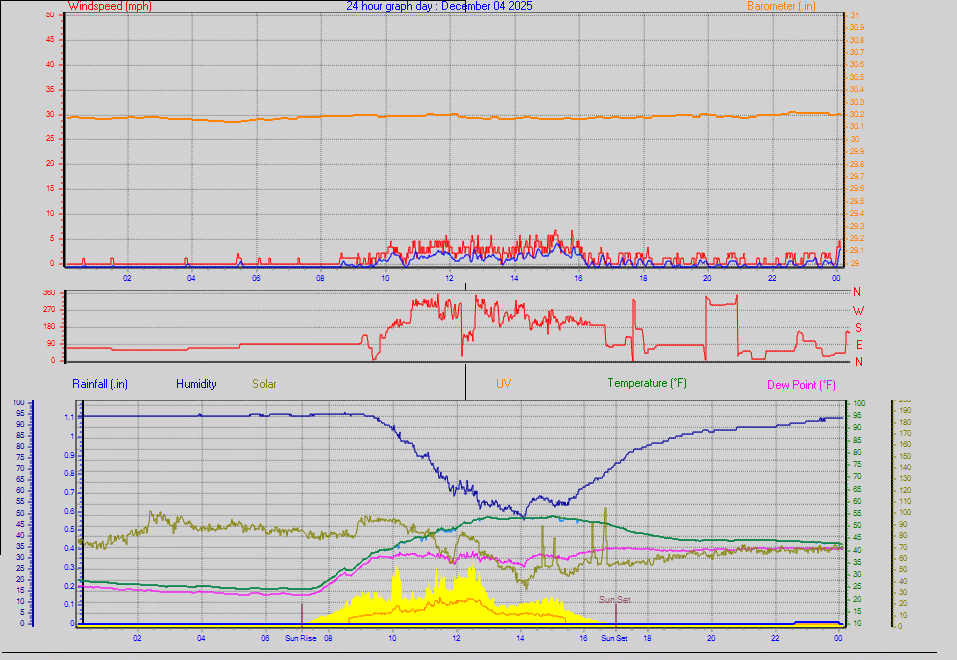The height and width of the screenshot is (660, 957).
Task: Click the Humidity legend label
Action: (x=196, y=383)
